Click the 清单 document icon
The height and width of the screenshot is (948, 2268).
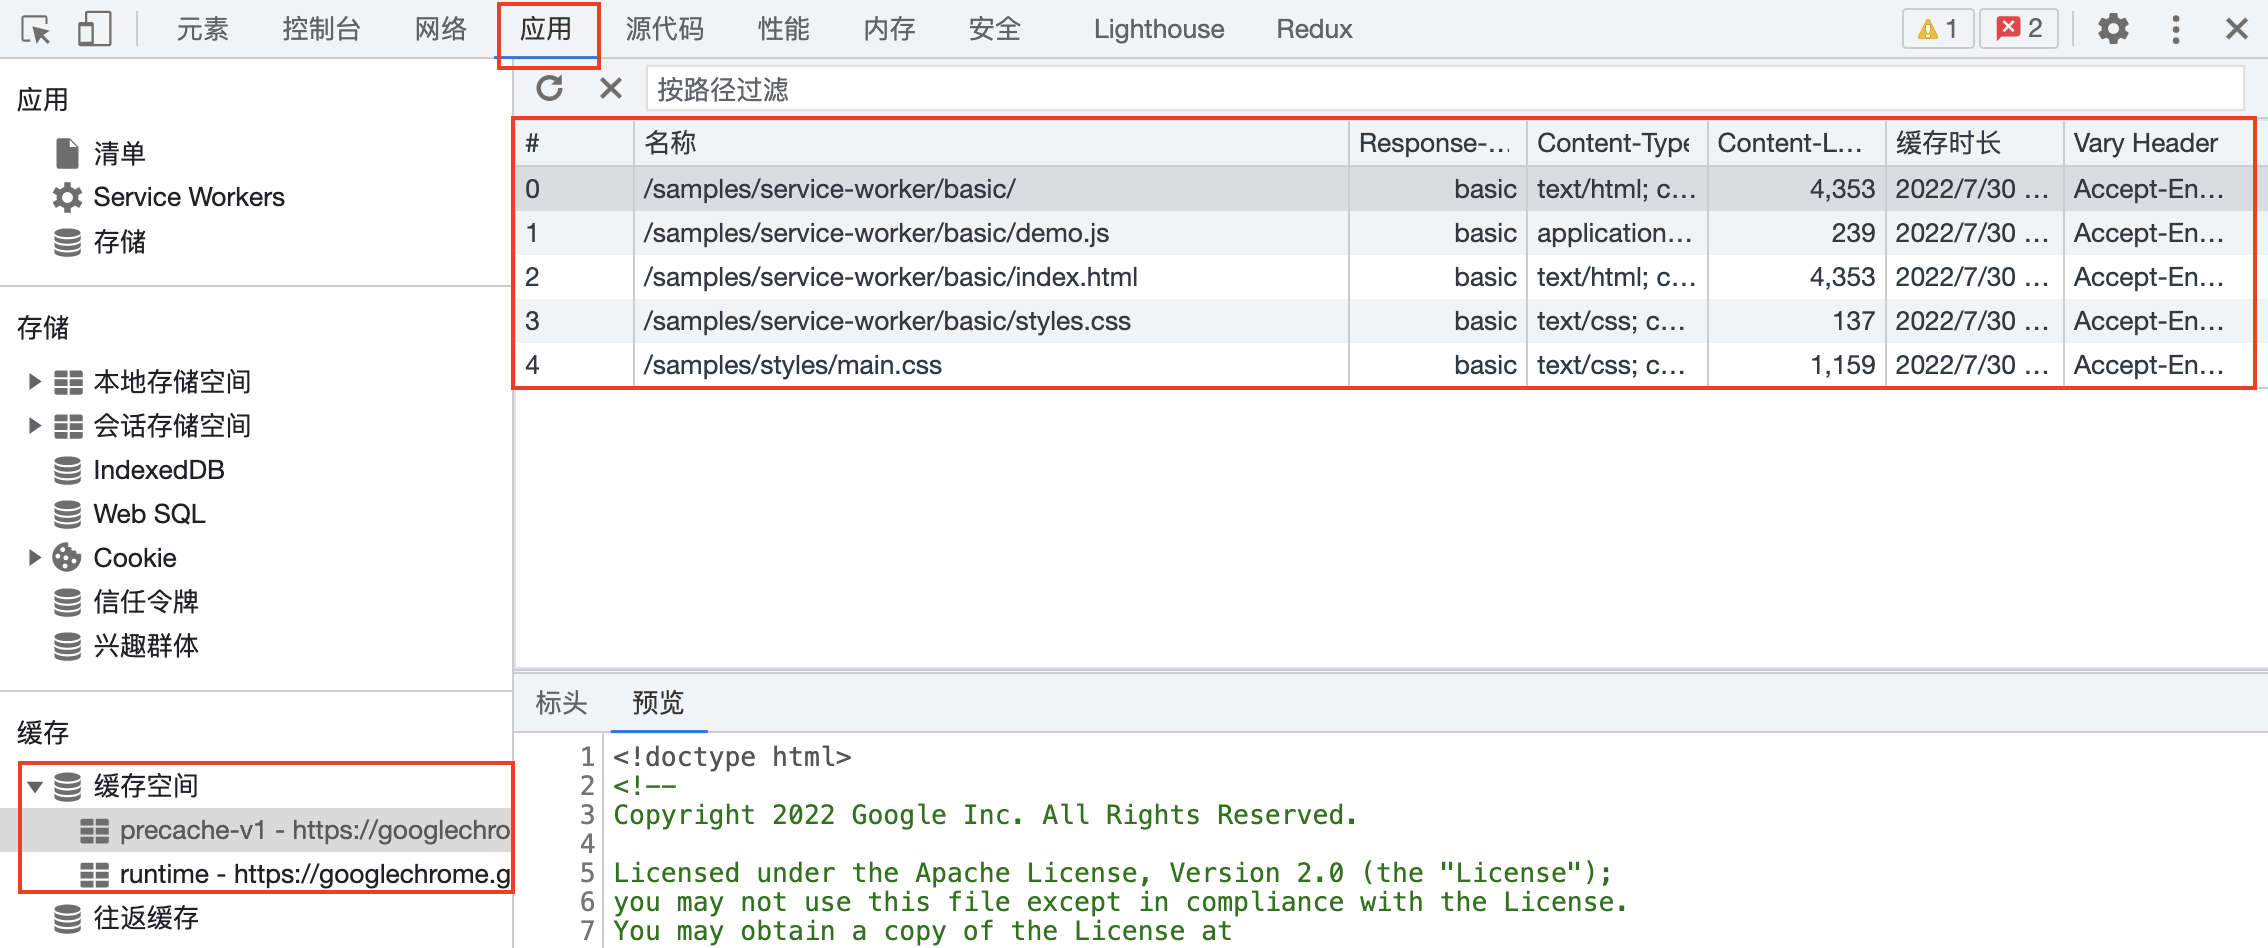[x=67, y=153]
